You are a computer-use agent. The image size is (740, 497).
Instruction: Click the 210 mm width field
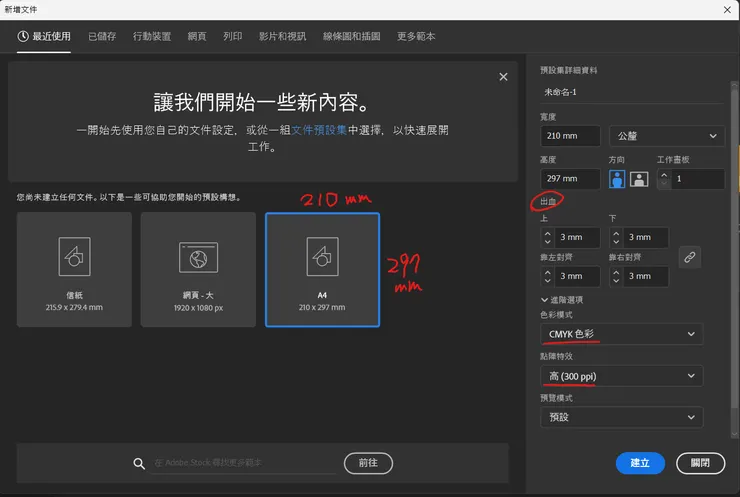[570, 136]
